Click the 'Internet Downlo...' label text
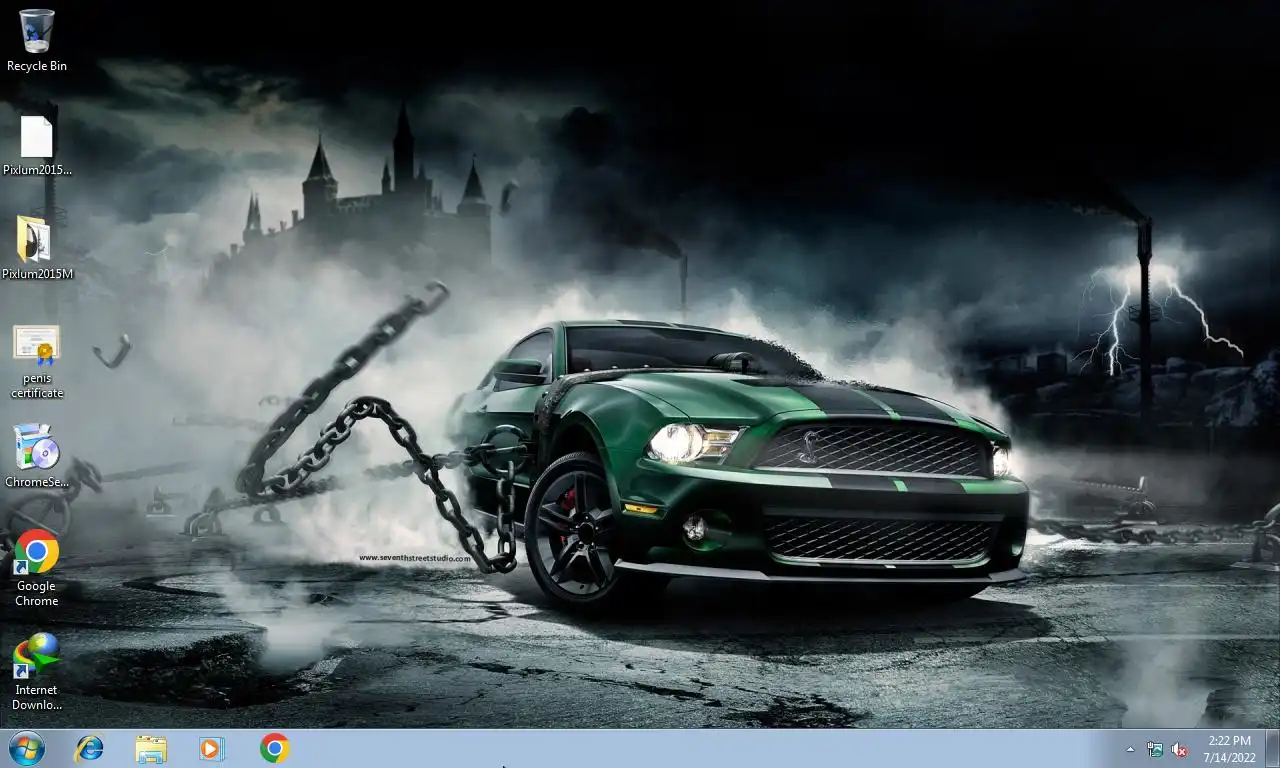The width and height of the screenshot is (1280, 768). pos(36,698)
